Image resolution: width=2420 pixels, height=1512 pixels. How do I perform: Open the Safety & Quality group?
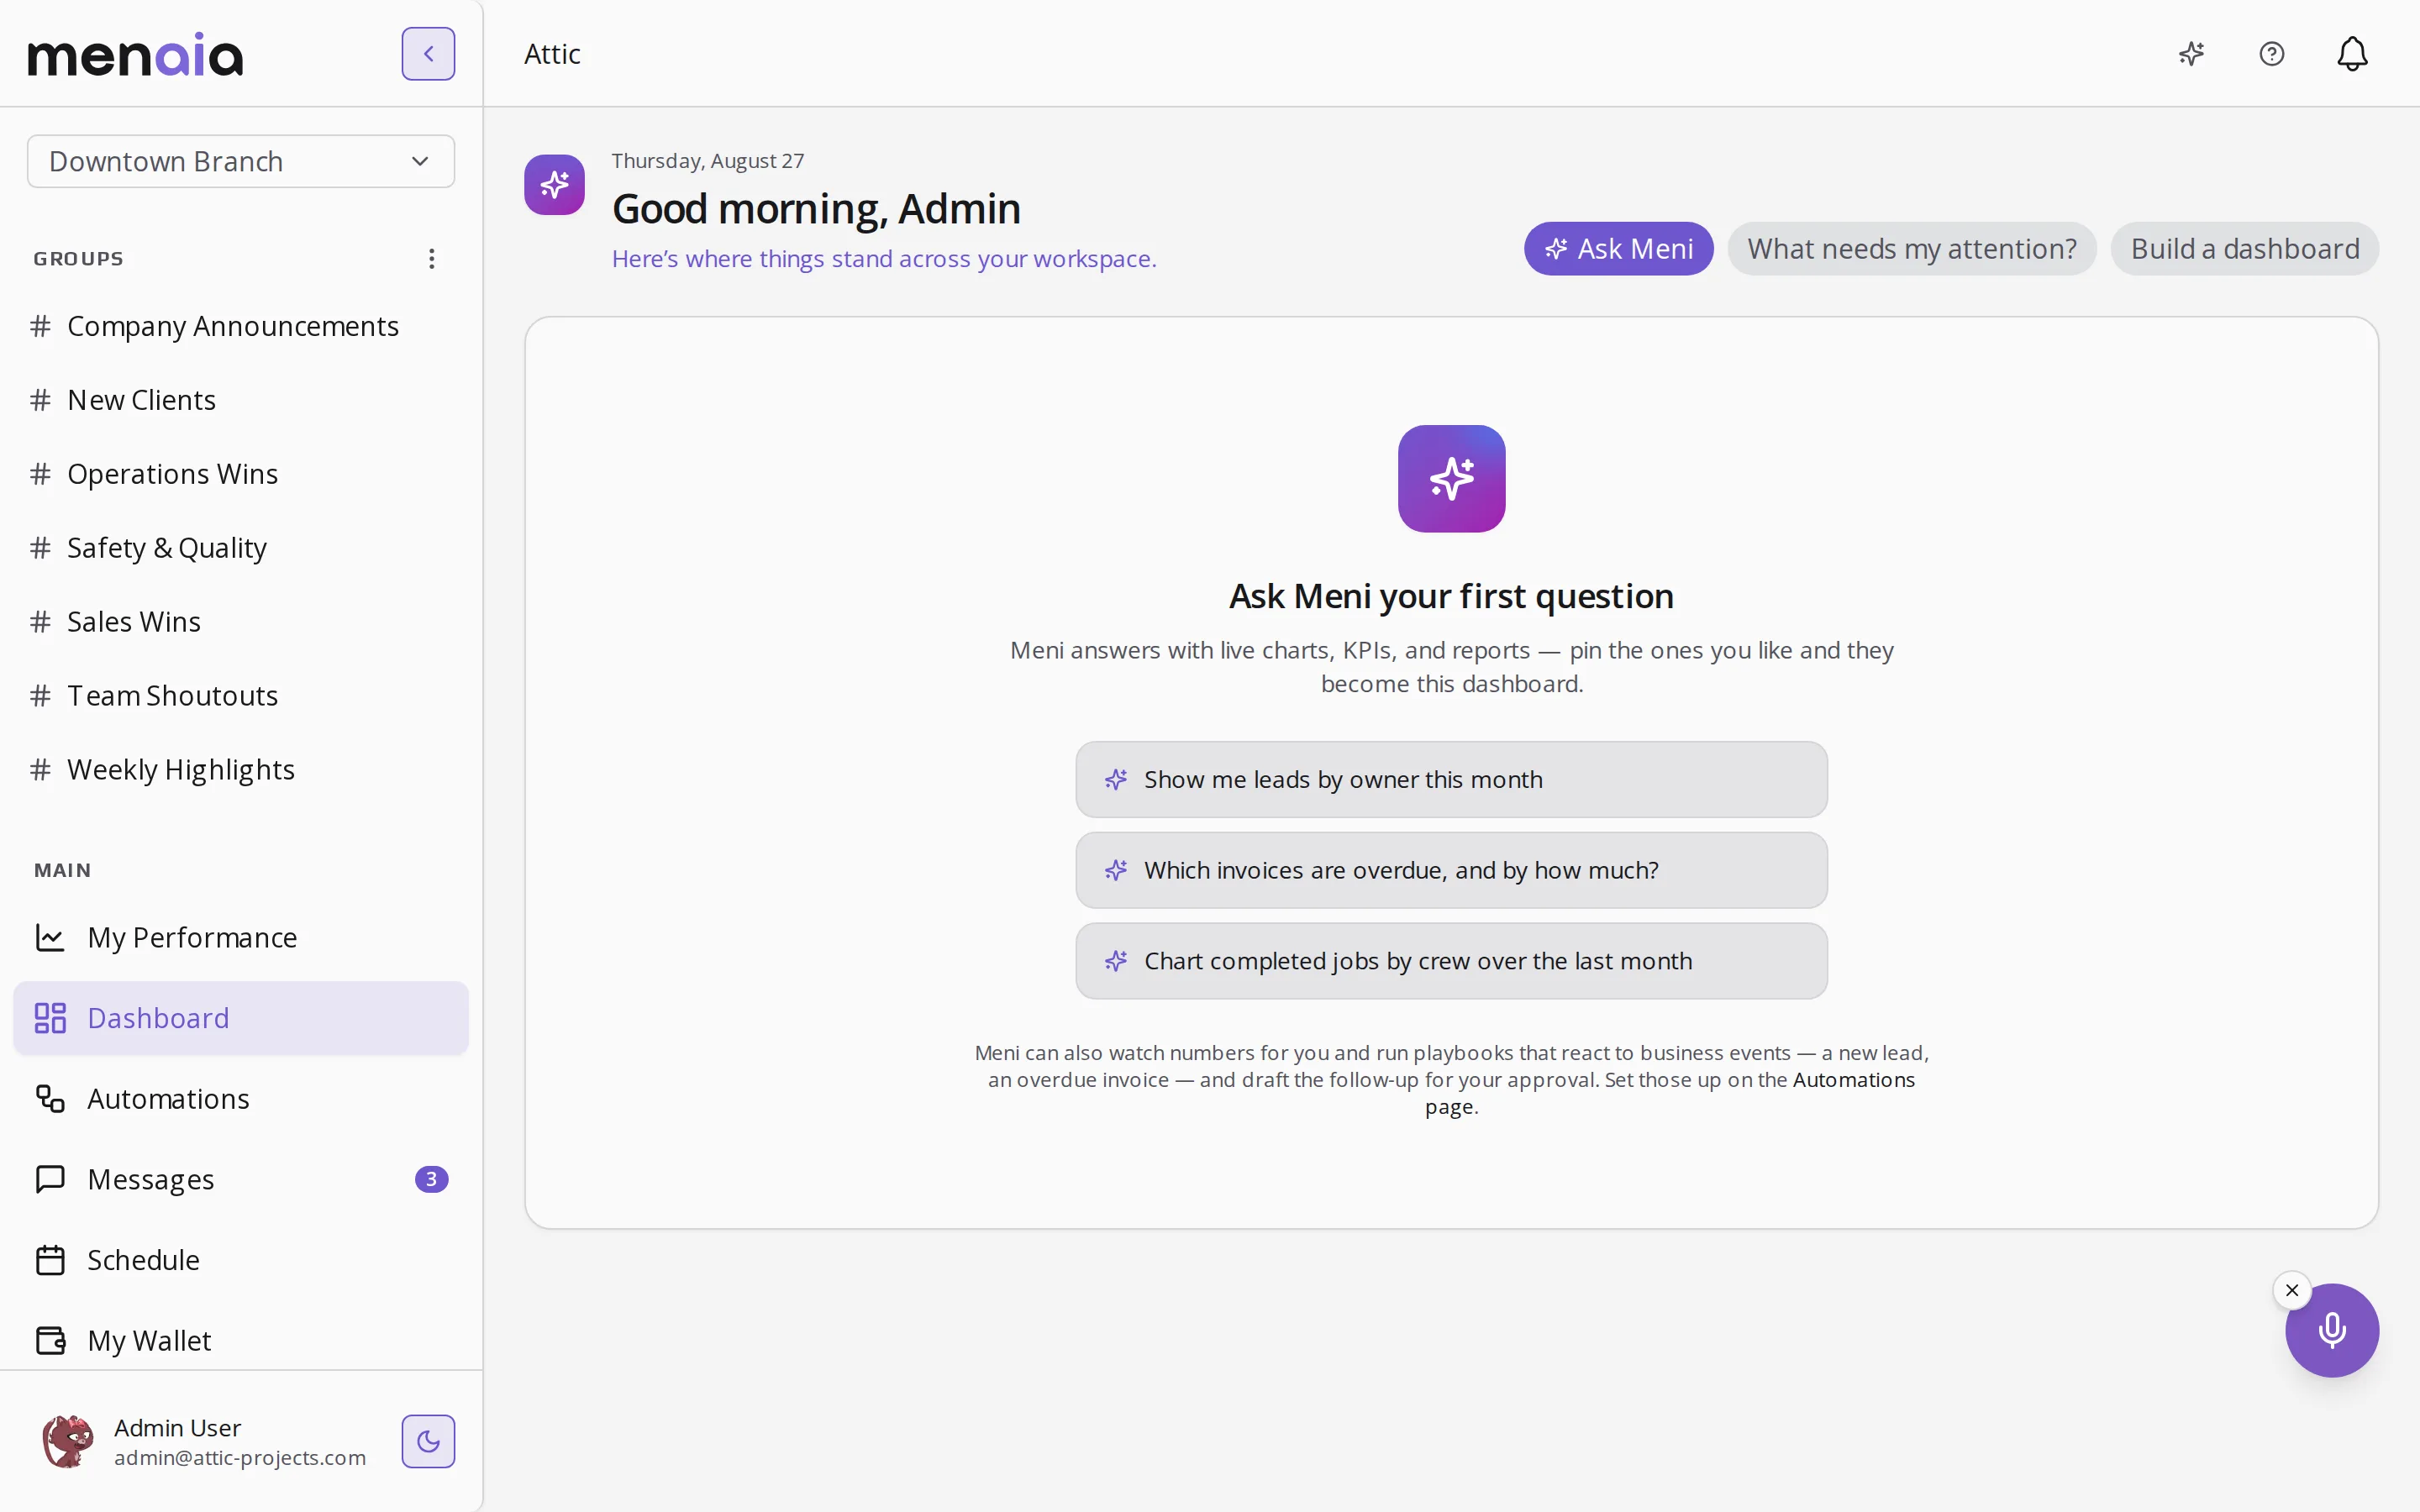pos(240,548)
